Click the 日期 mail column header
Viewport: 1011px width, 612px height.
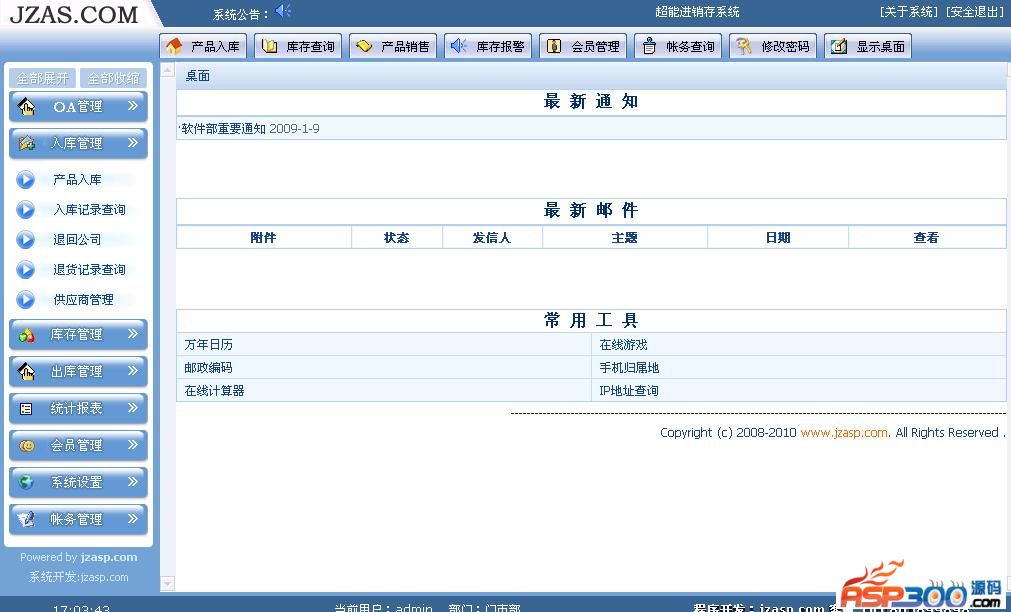point(778,237)
